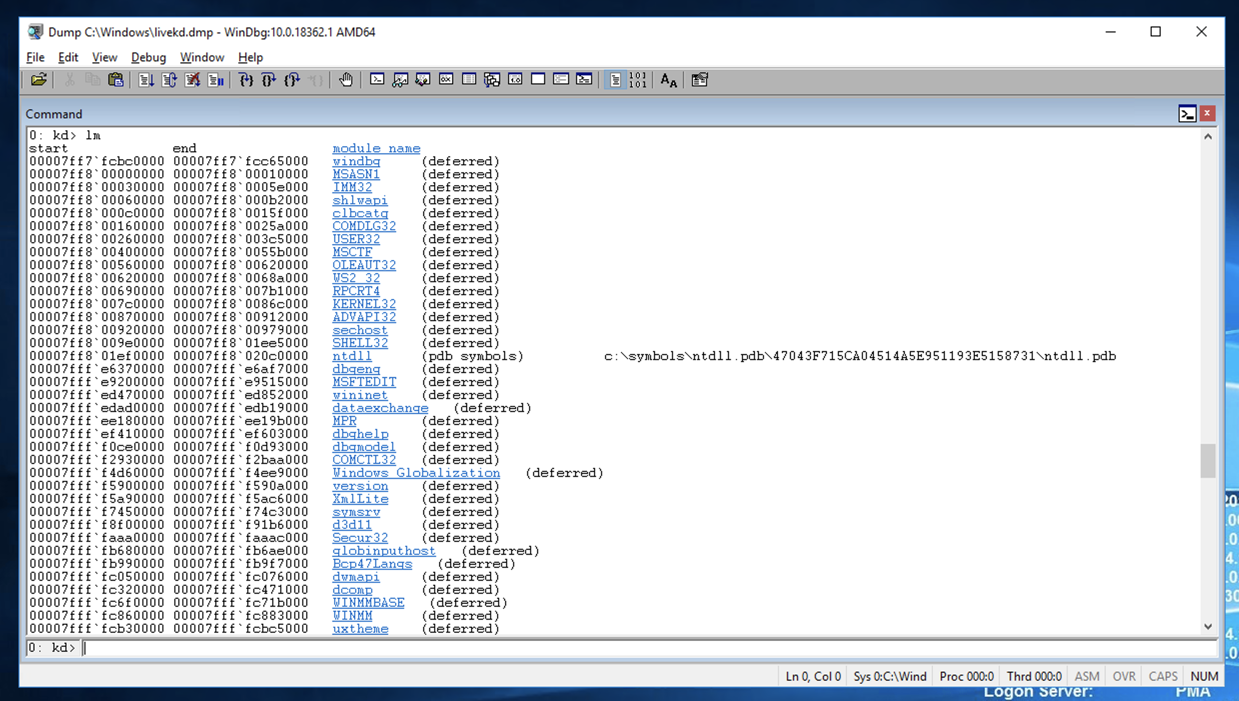Open the Memory window toolbar icon

click(x=469, y=80)
